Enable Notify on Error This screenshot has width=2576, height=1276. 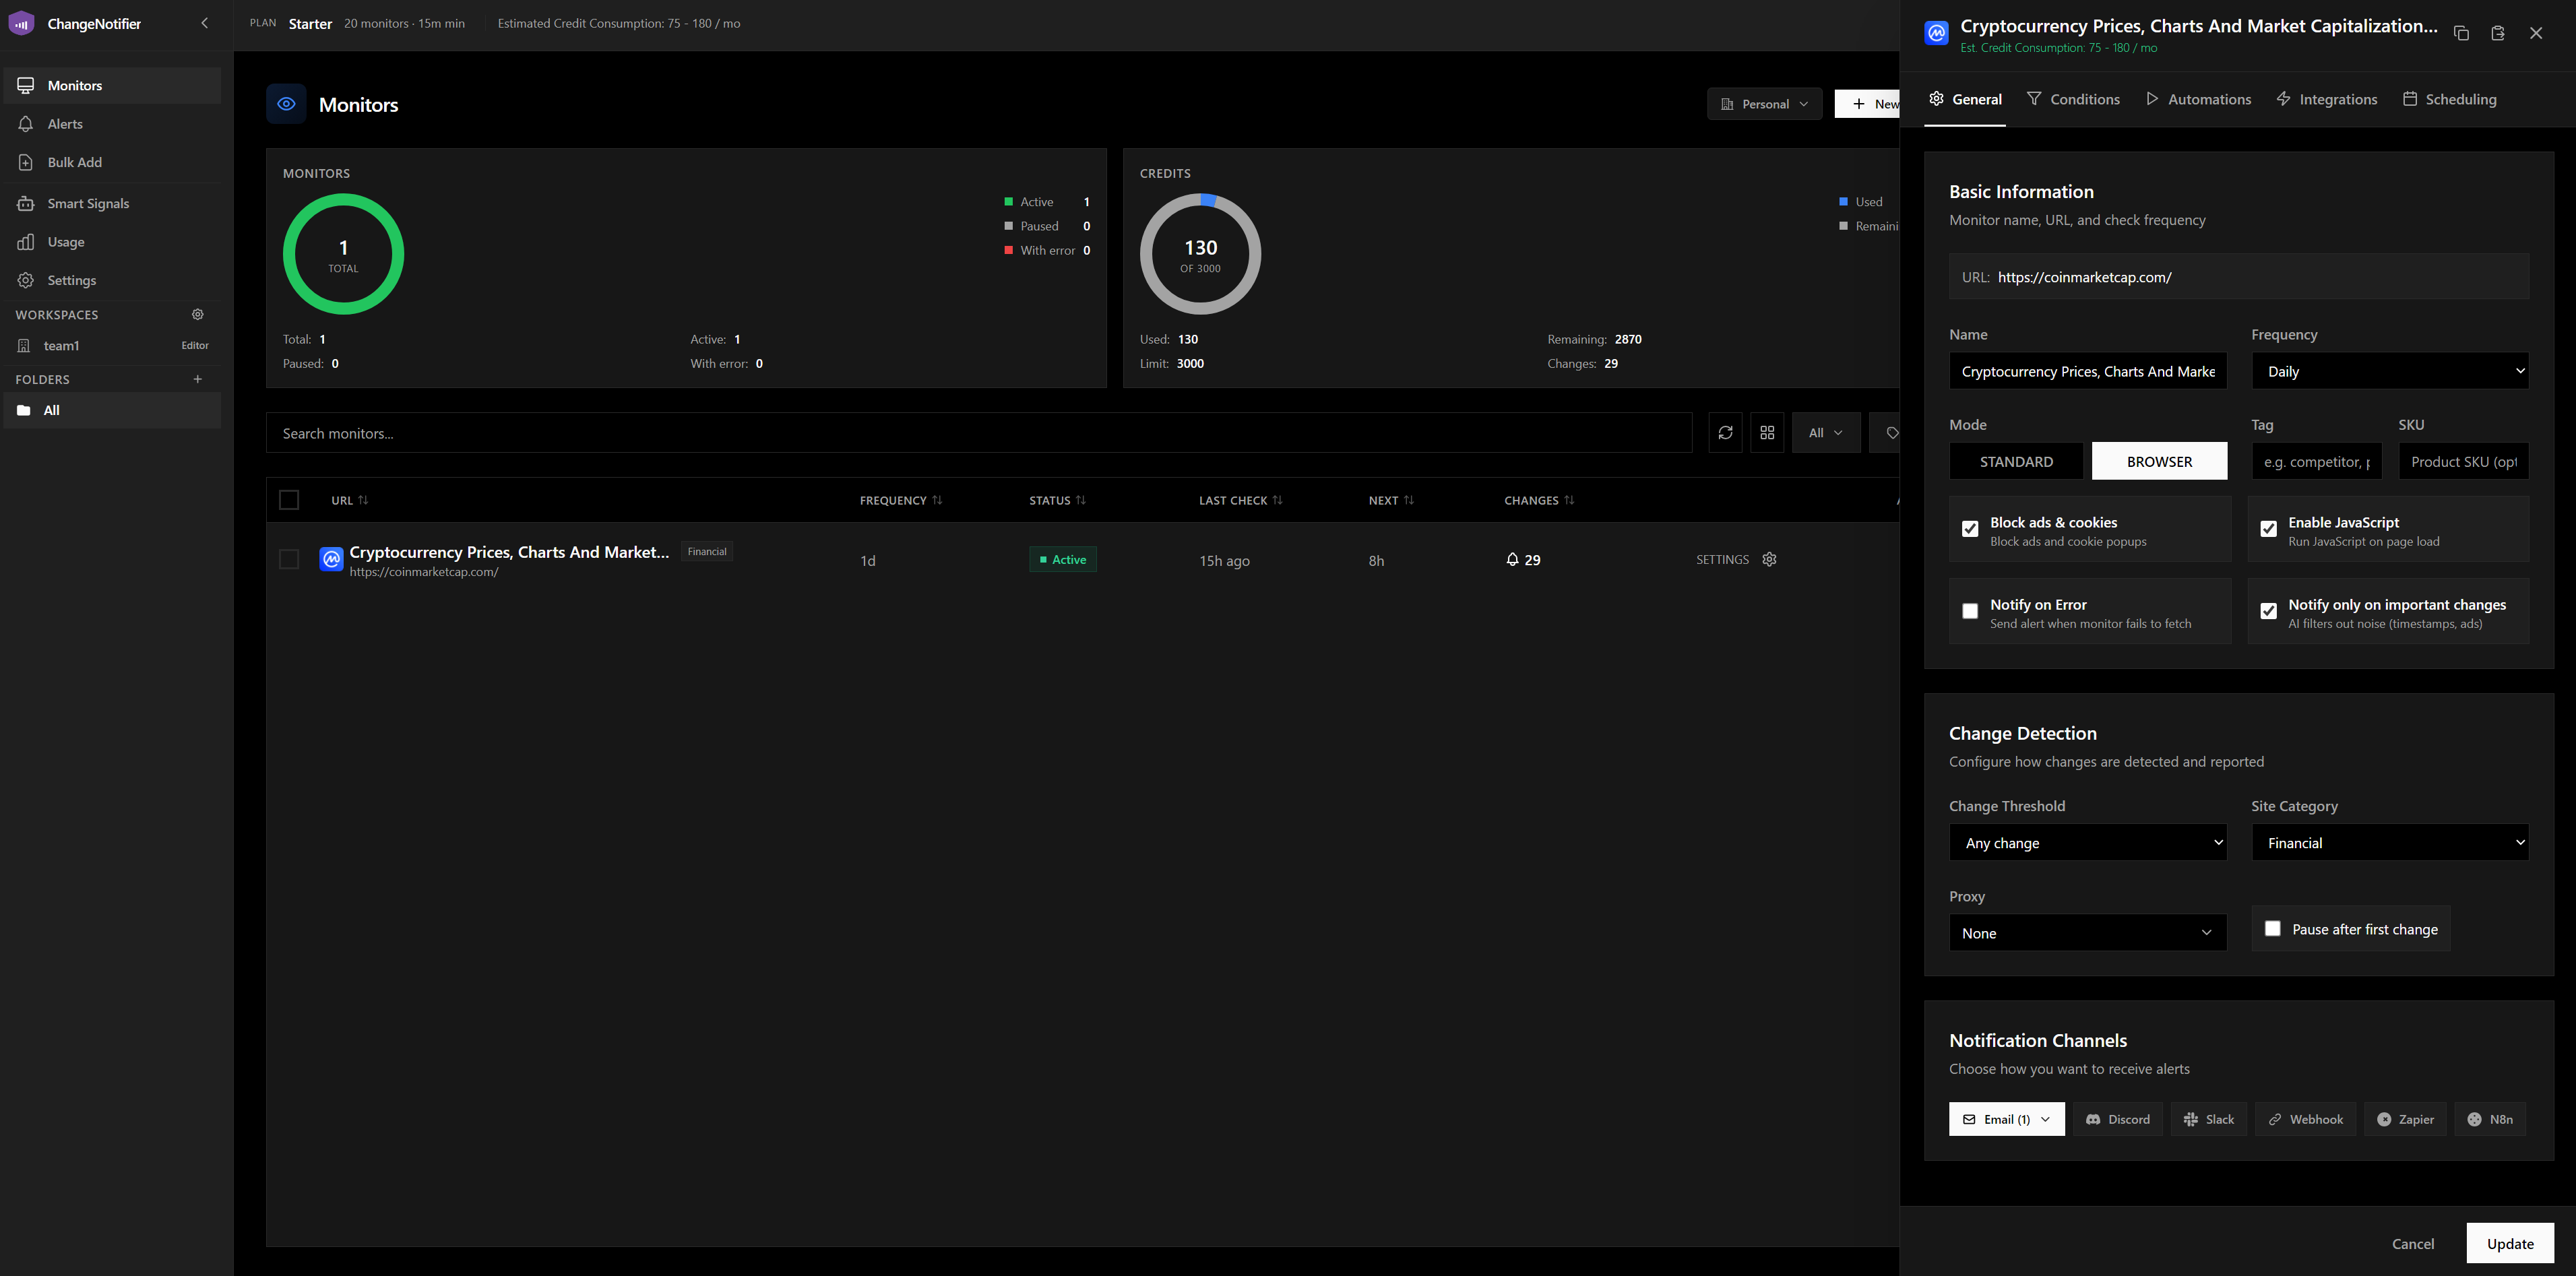point(1970,610)
